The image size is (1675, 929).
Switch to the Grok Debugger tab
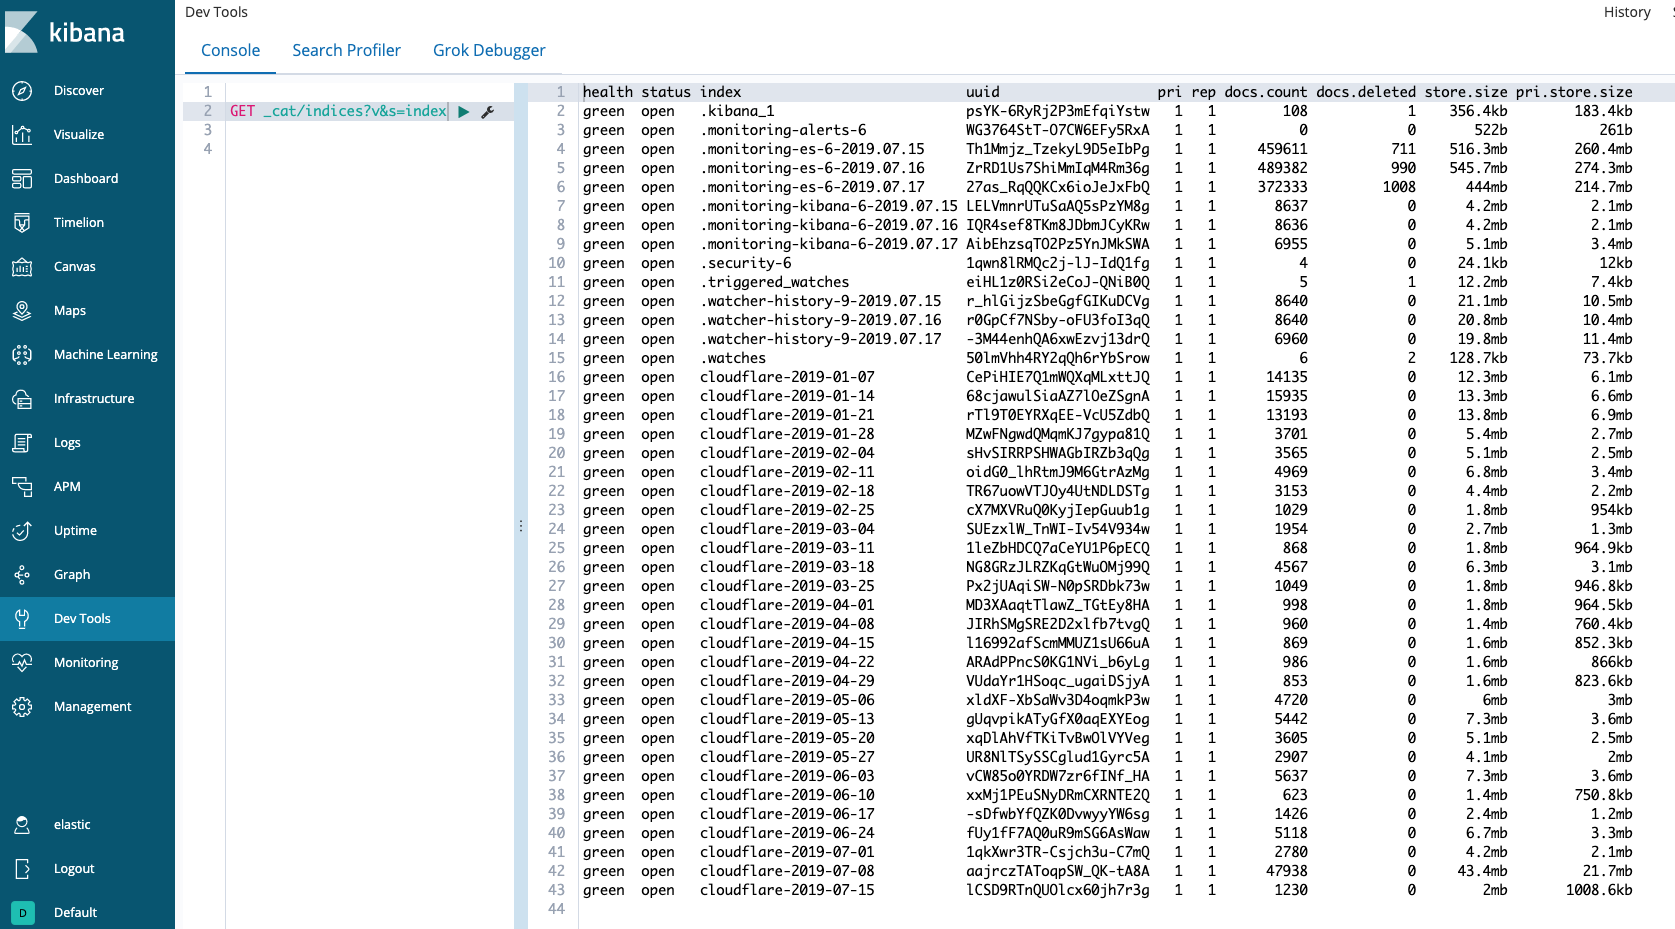point(488,50)
